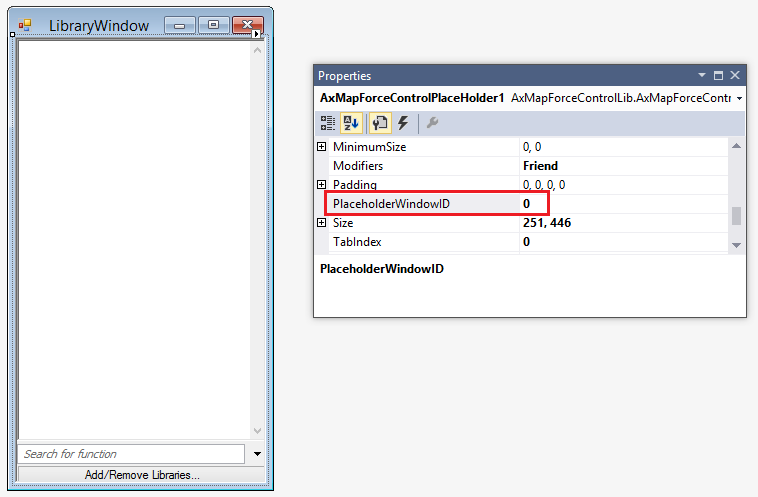Select the Alphabetical sort icon
The image size is (758, 497).
tap(351, 123)
